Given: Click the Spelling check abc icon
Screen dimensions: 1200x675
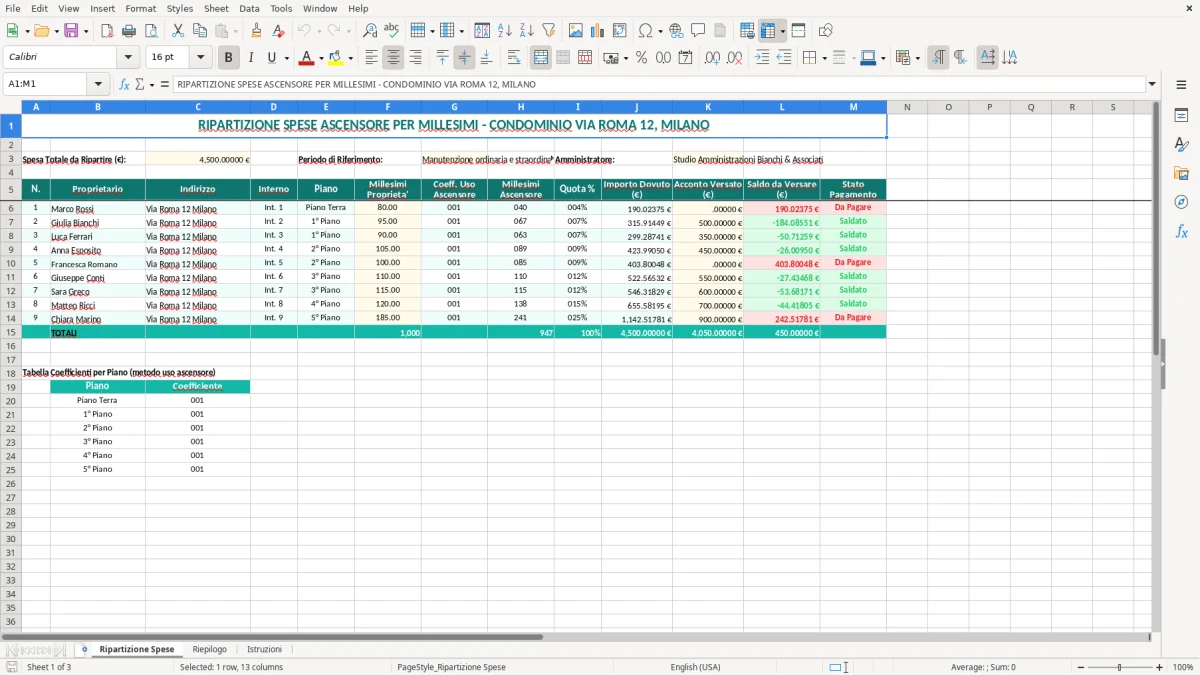Looking at the screenshot, I should [392, 31].
